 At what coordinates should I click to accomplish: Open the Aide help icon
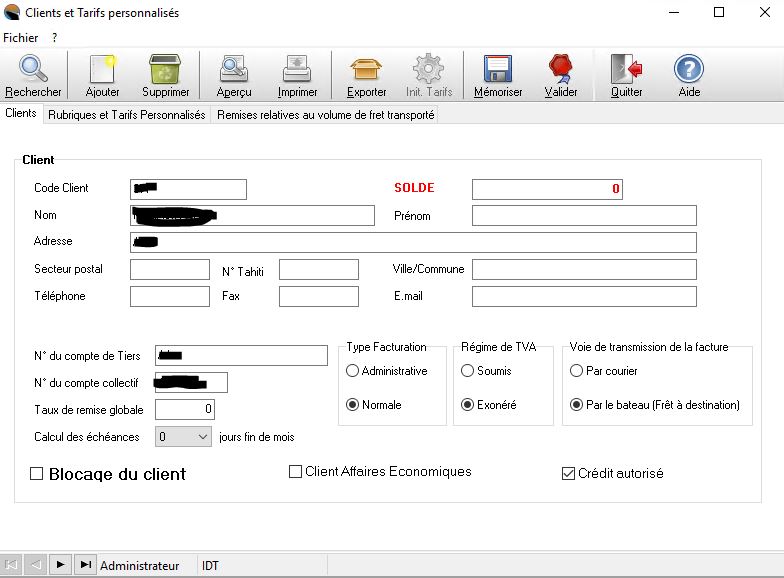click(x=689, y=70)
